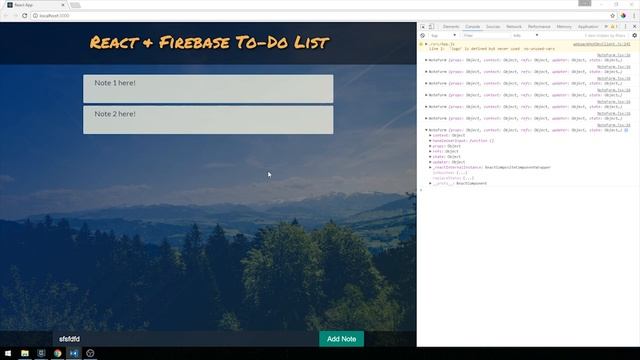Open the webpackHotDevClient.js:241 source link
The width and height of the screenshot is (640, 360).
tap(601, 44)
